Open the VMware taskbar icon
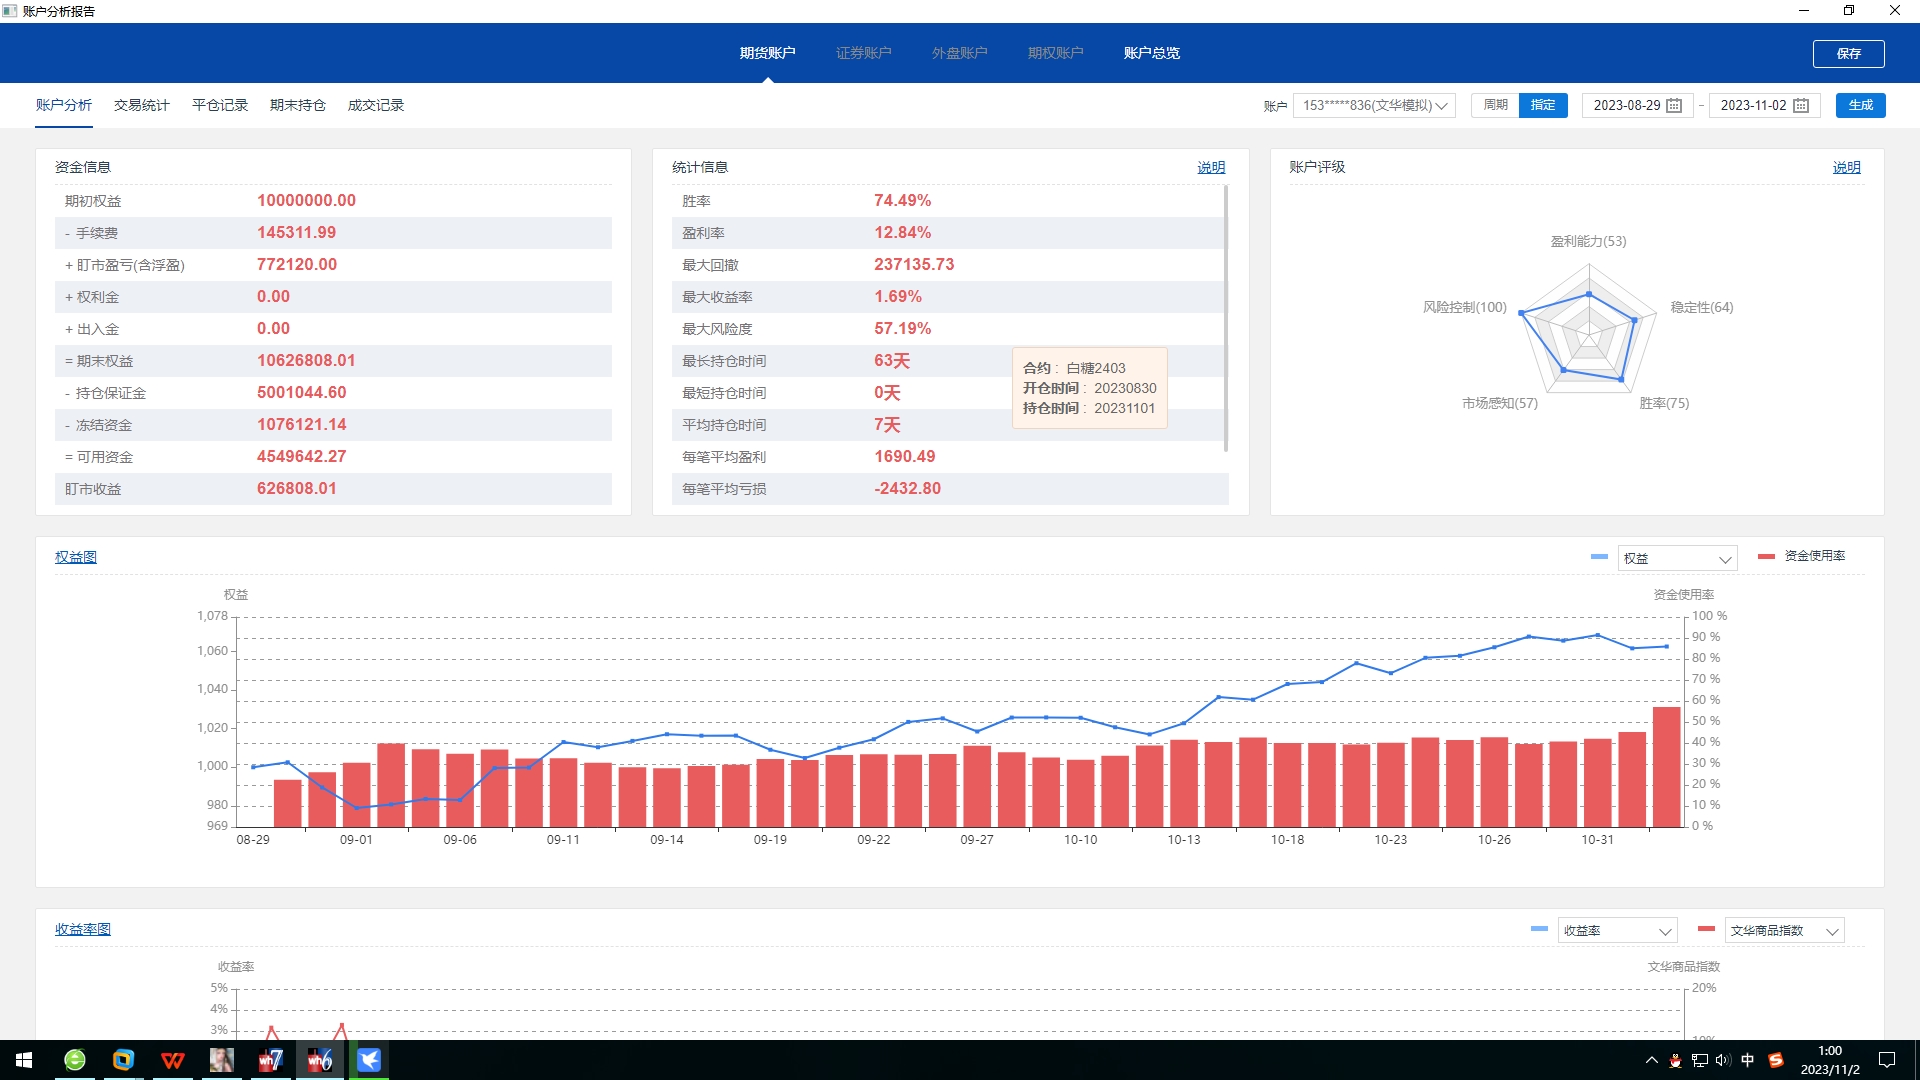Screen dimensions: 1920x1080 coord(123,1060)
